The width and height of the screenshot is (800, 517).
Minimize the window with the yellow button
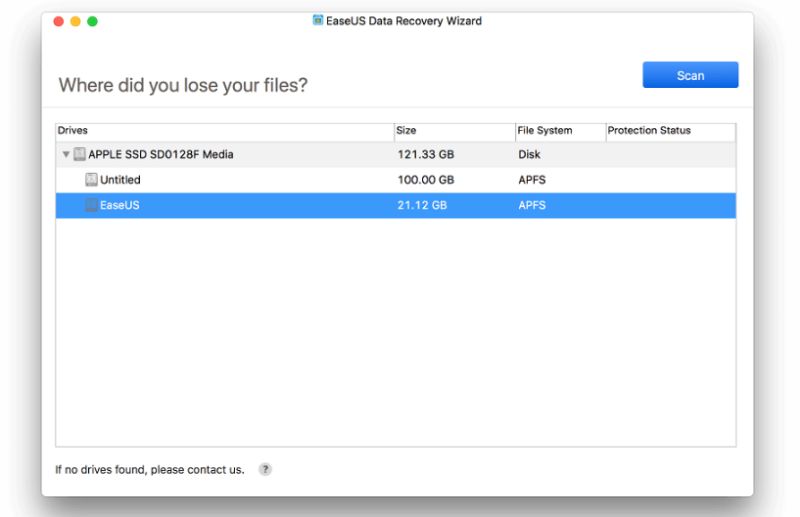76,21
